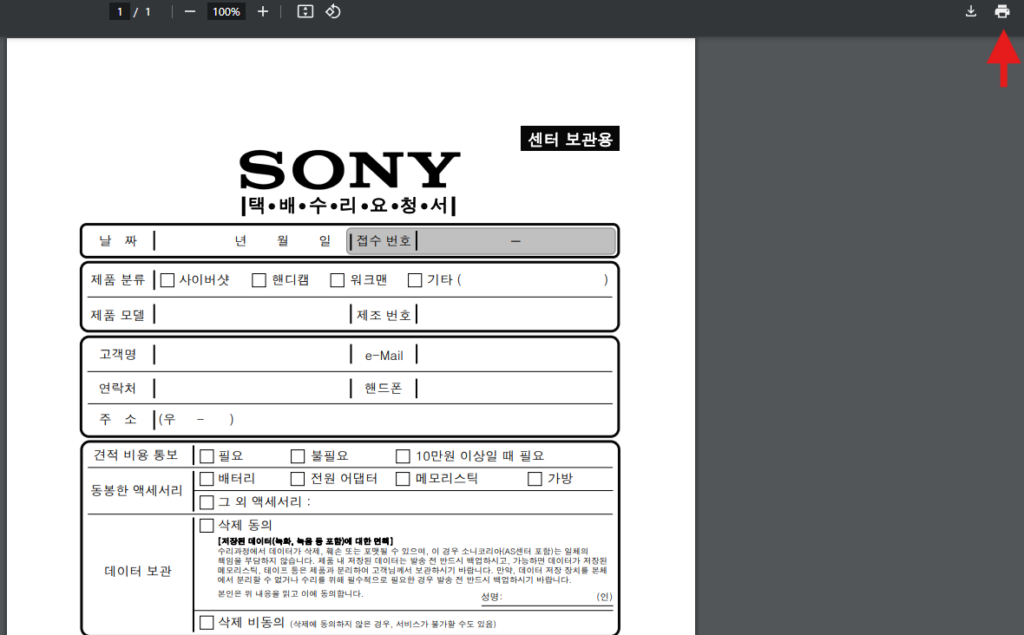Check the 워크맨 product checkbox
The height and width of the screenshot is (635, 1024).
(x=337, y=280)
